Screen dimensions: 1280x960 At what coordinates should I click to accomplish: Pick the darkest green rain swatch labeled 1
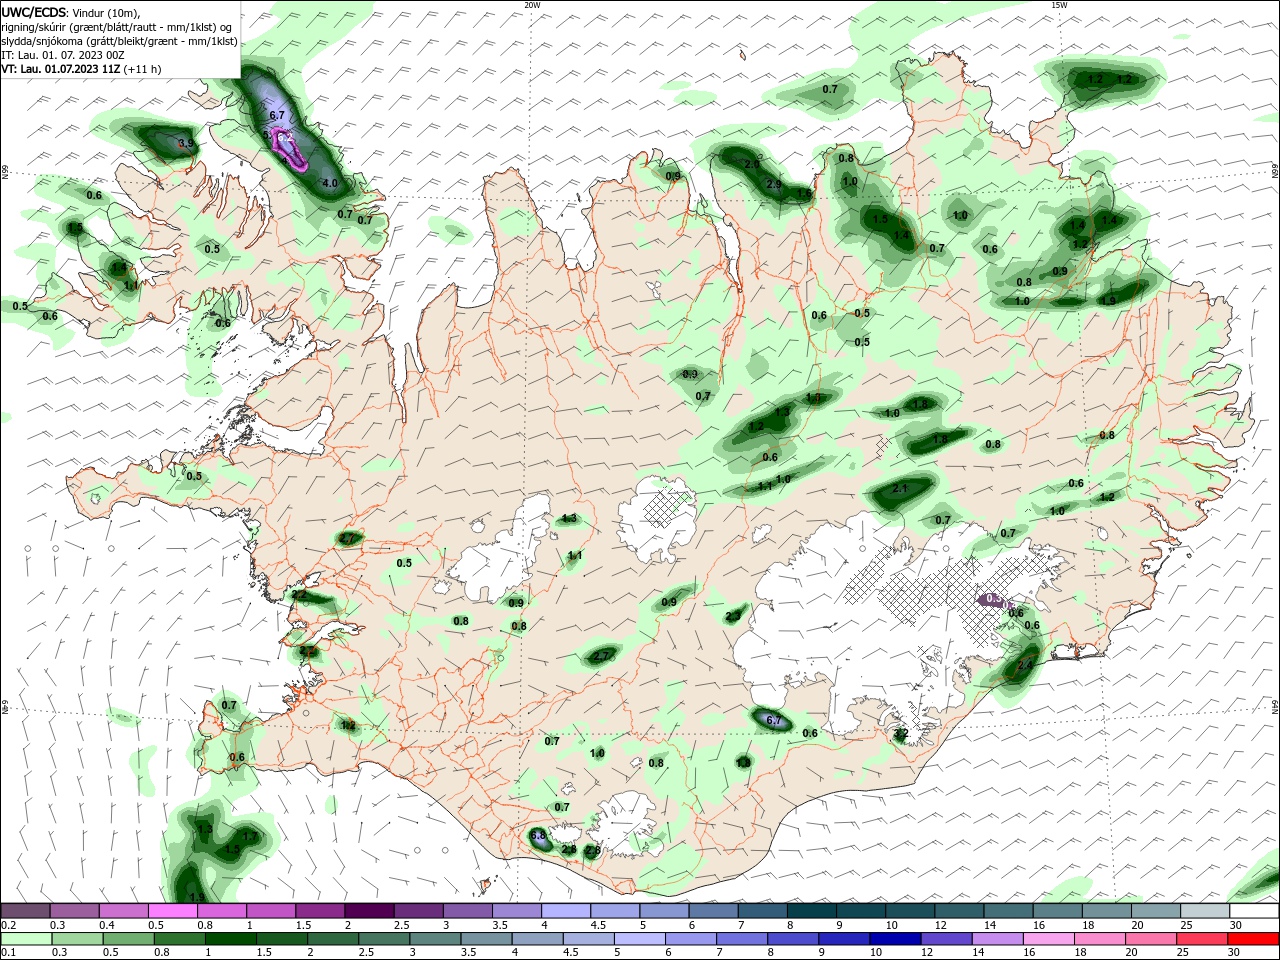click(x=230, y=939)
